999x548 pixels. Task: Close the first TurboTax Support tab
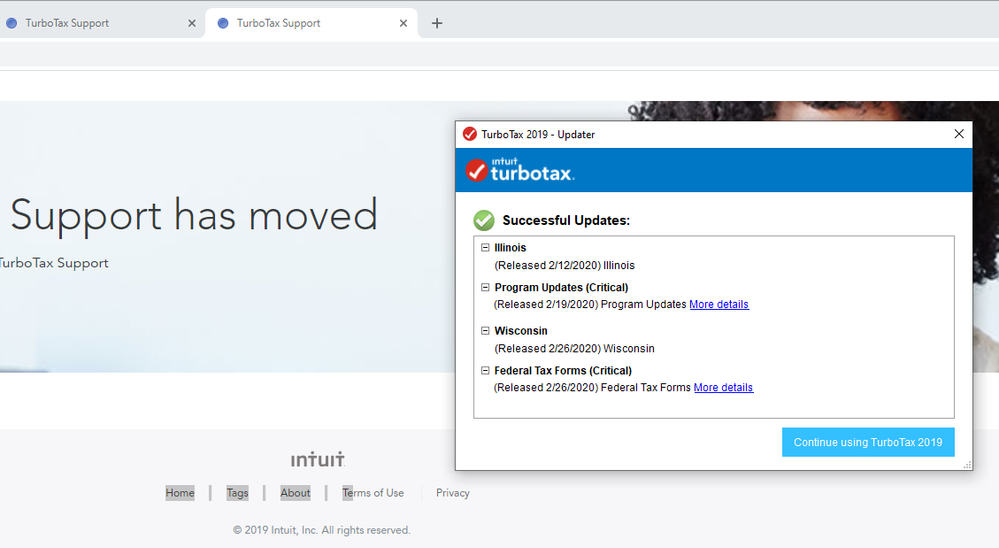click(192, 23)
